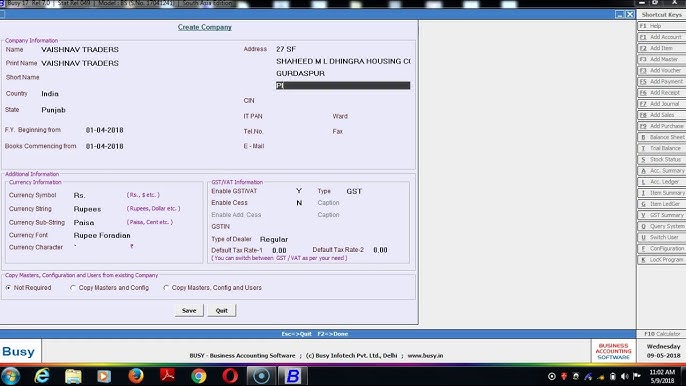Viewport: 686px width, 386px height.
Task: Launch Google Chrome from taskbar
Action: 199,376
